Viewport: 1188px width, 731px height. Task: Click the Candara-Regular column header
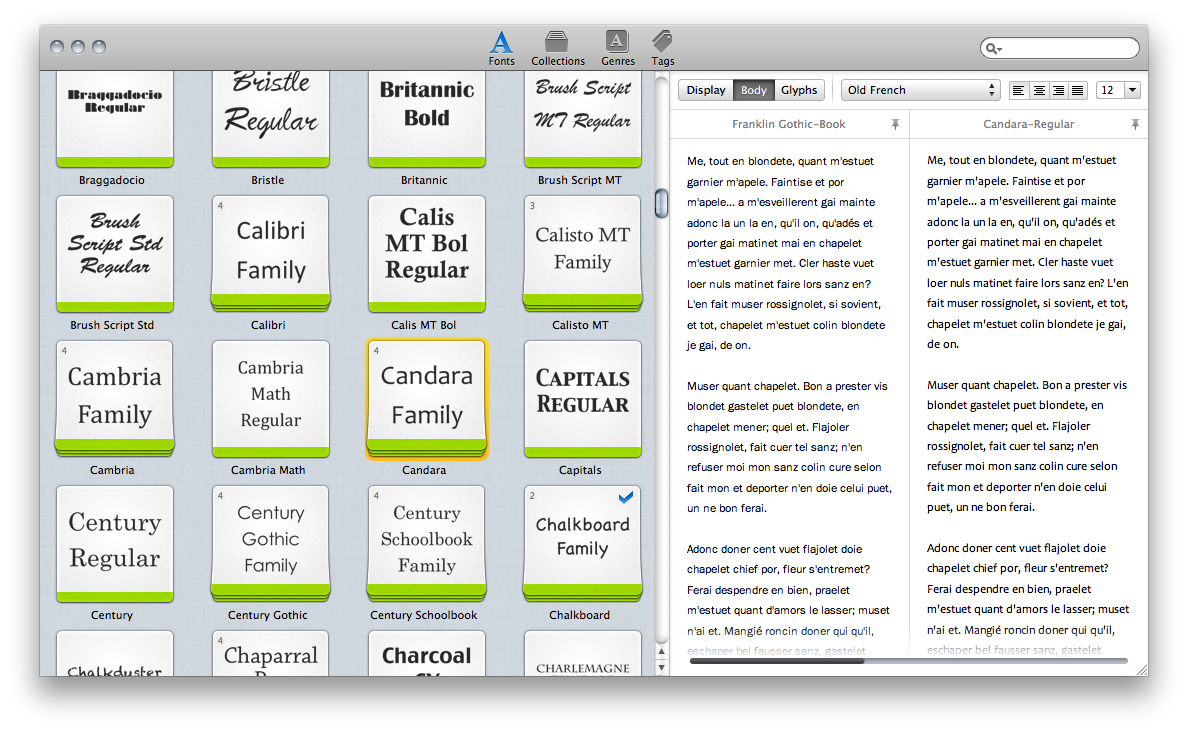tap(1029, 124)
